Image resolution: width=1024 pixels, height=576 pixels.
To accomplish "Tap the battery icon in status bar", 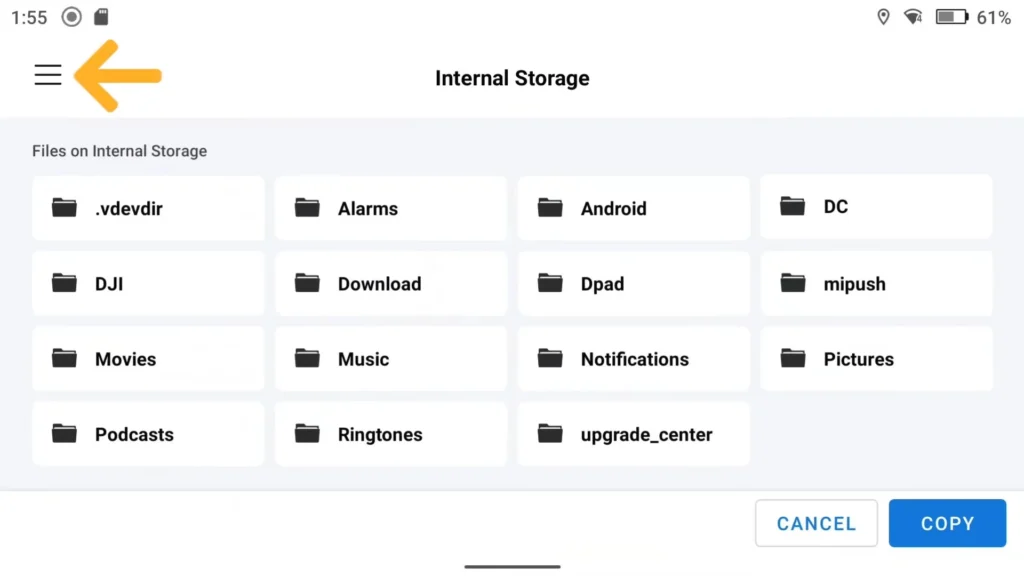I will click(x=952, y=17).
